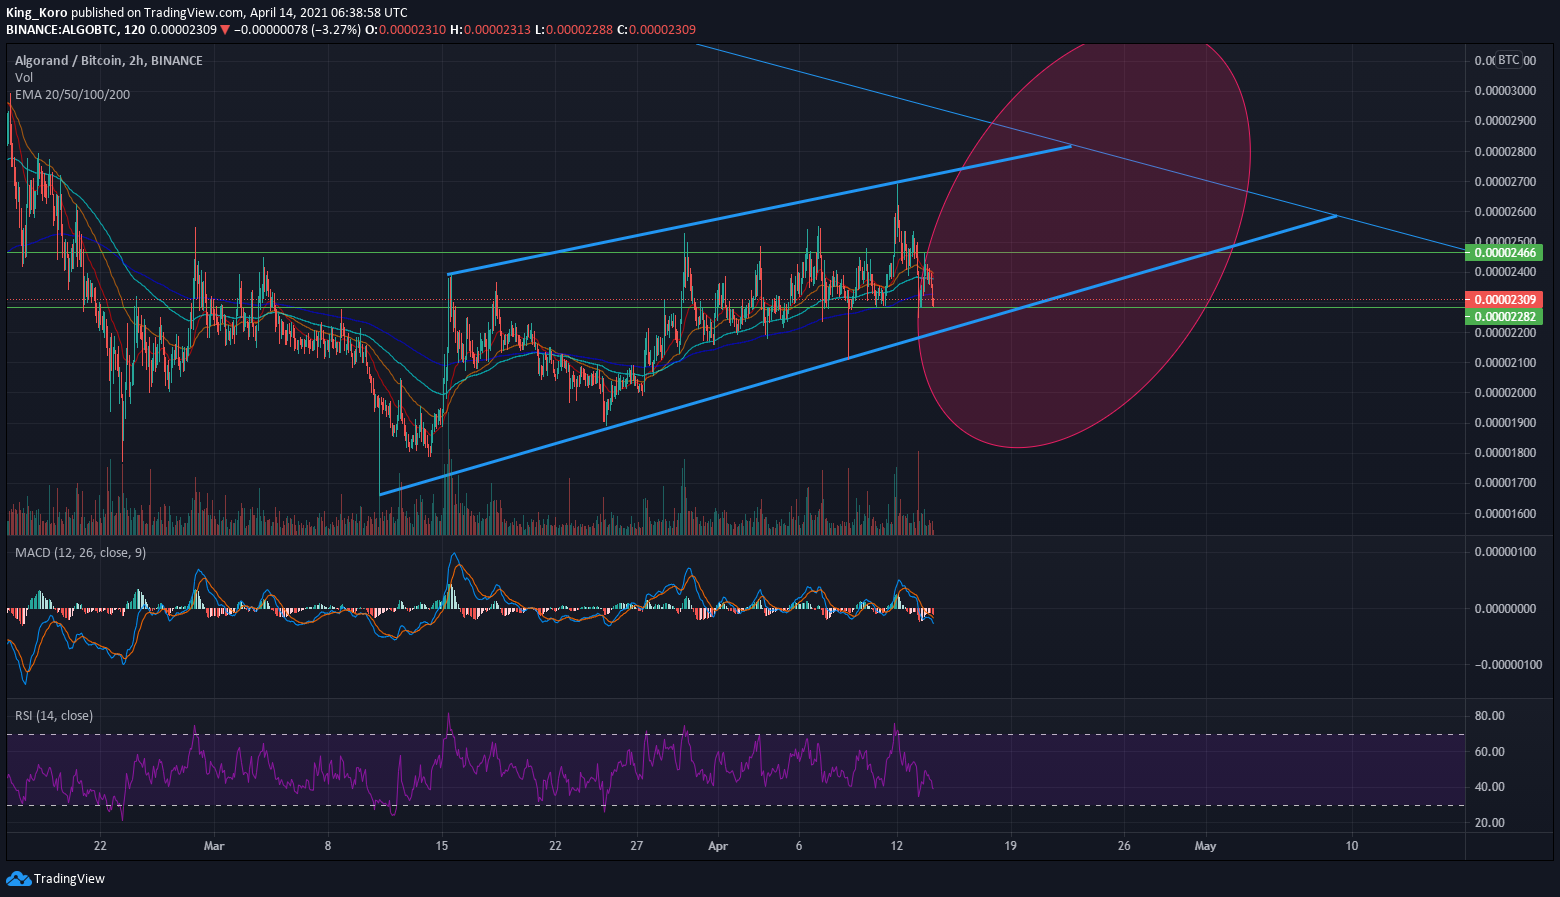Viewport: 1560px width, 897px height.
Task: Click the 0.00002700 price axis label
Action: pyautogui.click(x=1505, y=181)
